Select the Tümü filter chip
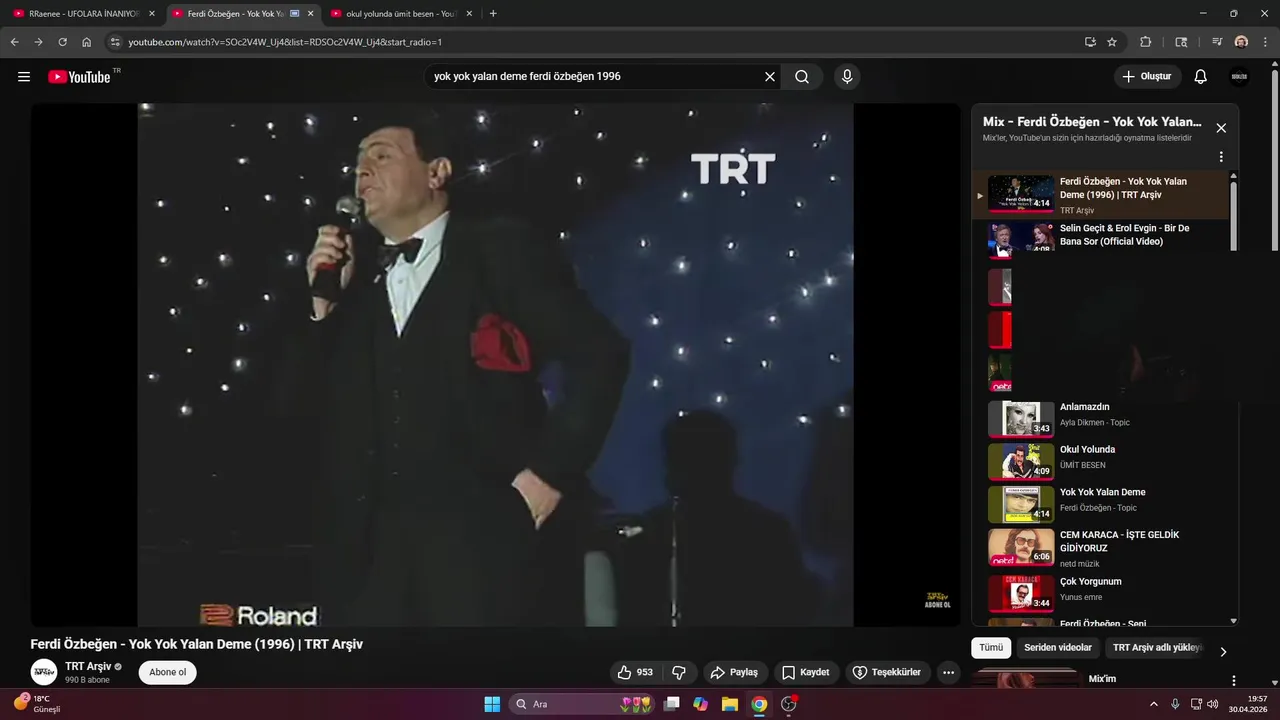 tap(991, 648)
